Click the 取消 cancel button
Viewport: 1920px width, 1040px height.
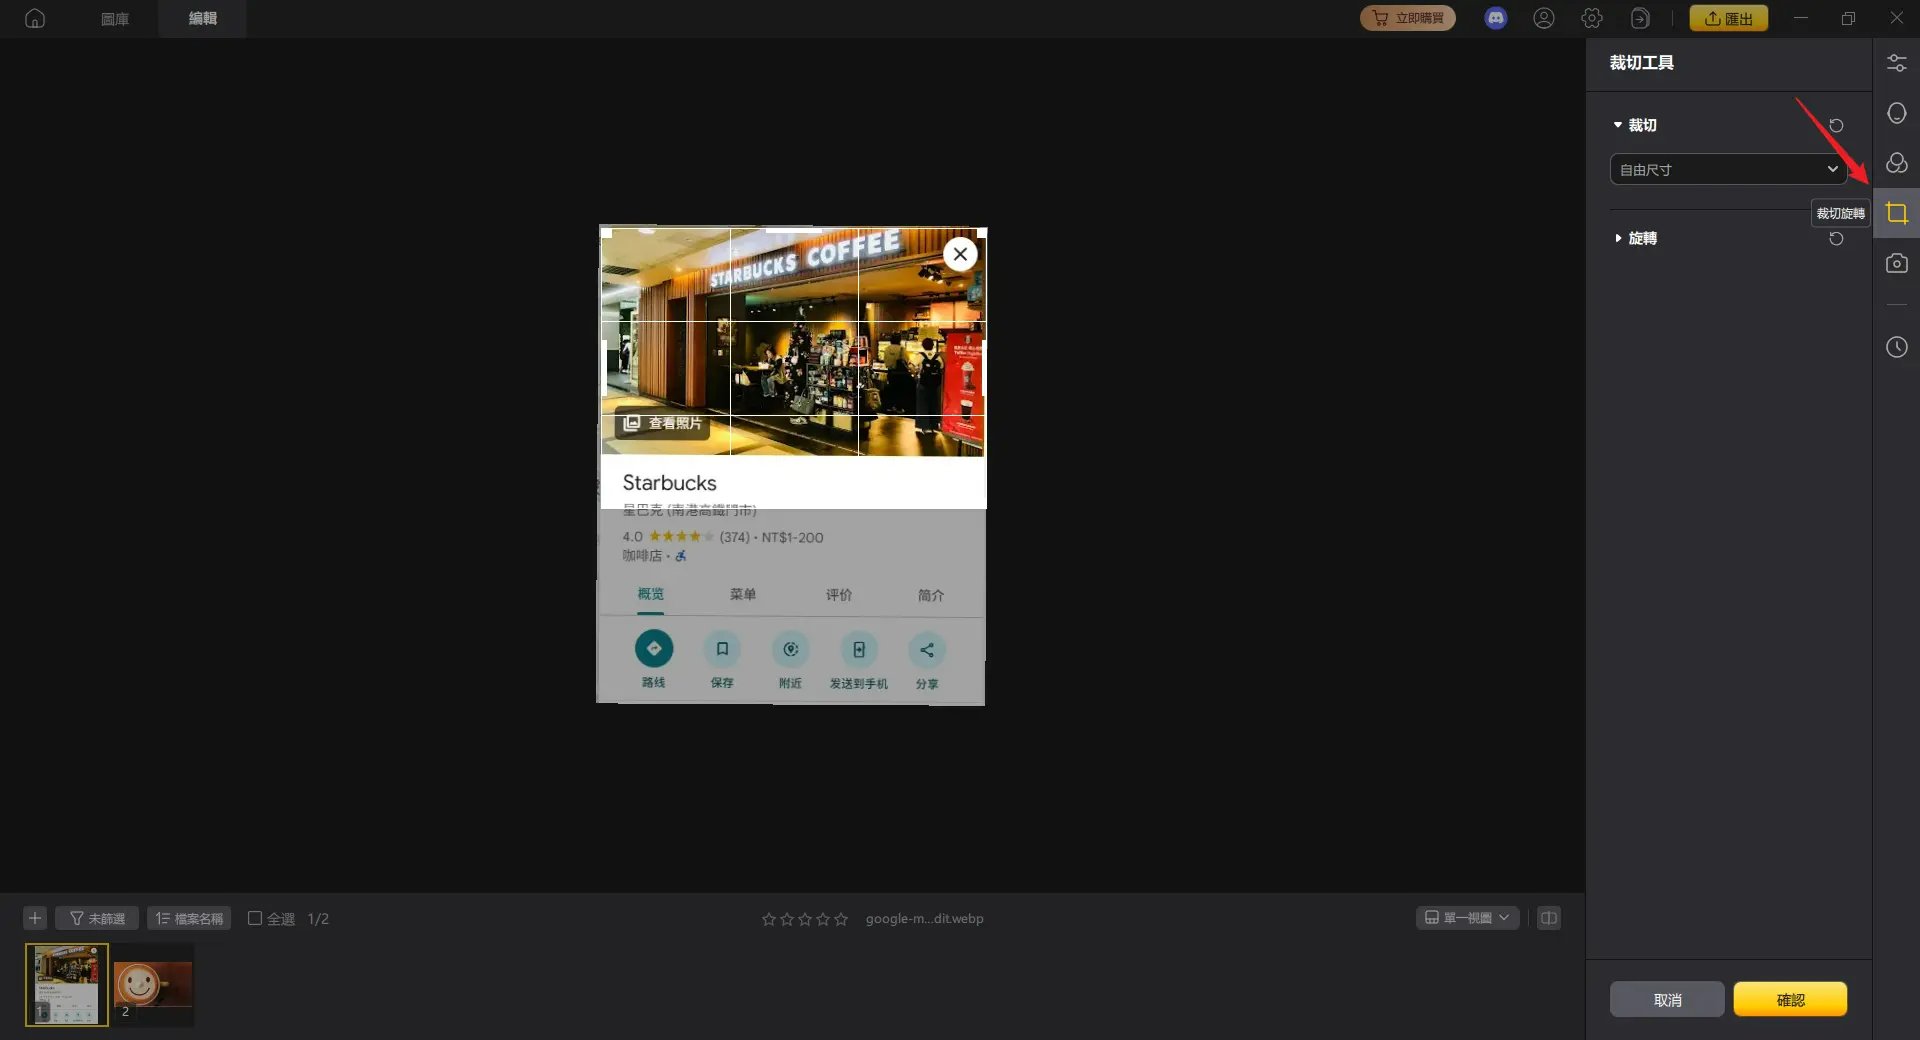(1667, 999)
